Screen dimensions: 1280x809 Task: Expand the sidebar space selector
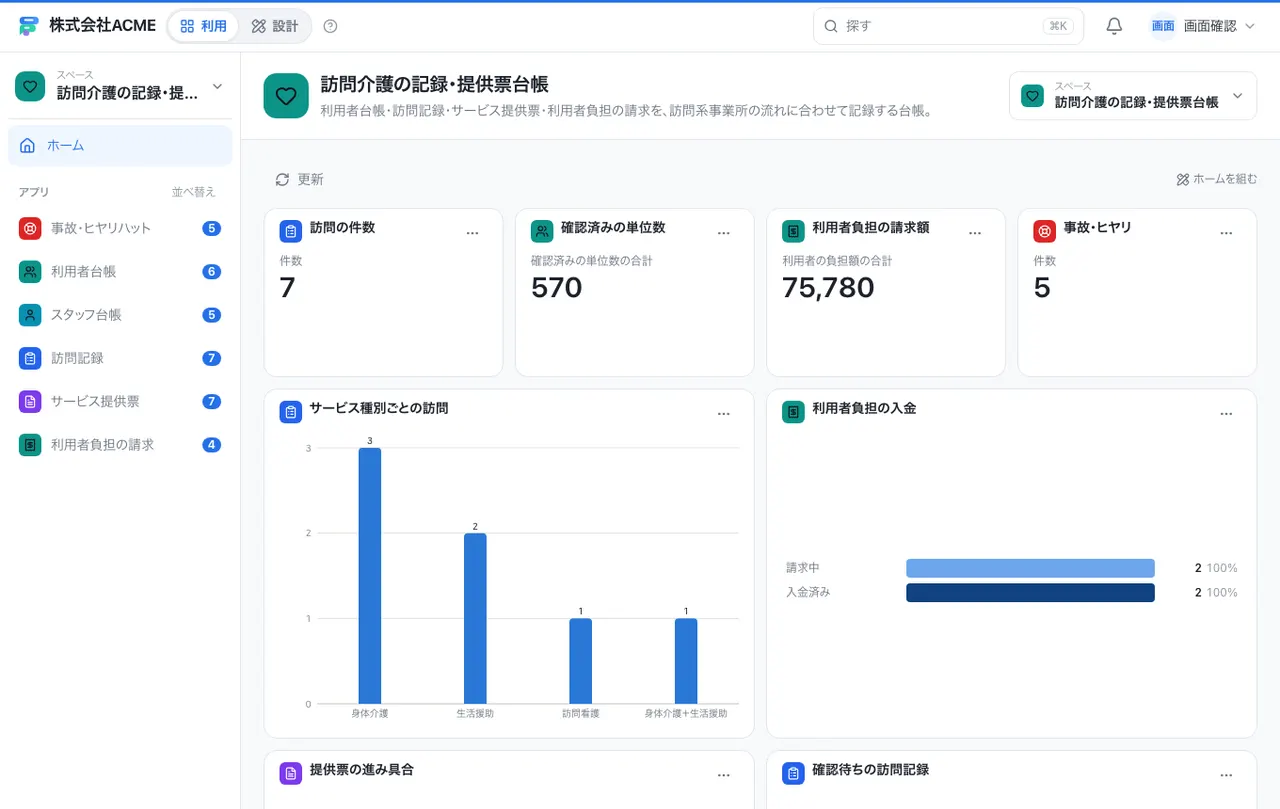[120, 86]
